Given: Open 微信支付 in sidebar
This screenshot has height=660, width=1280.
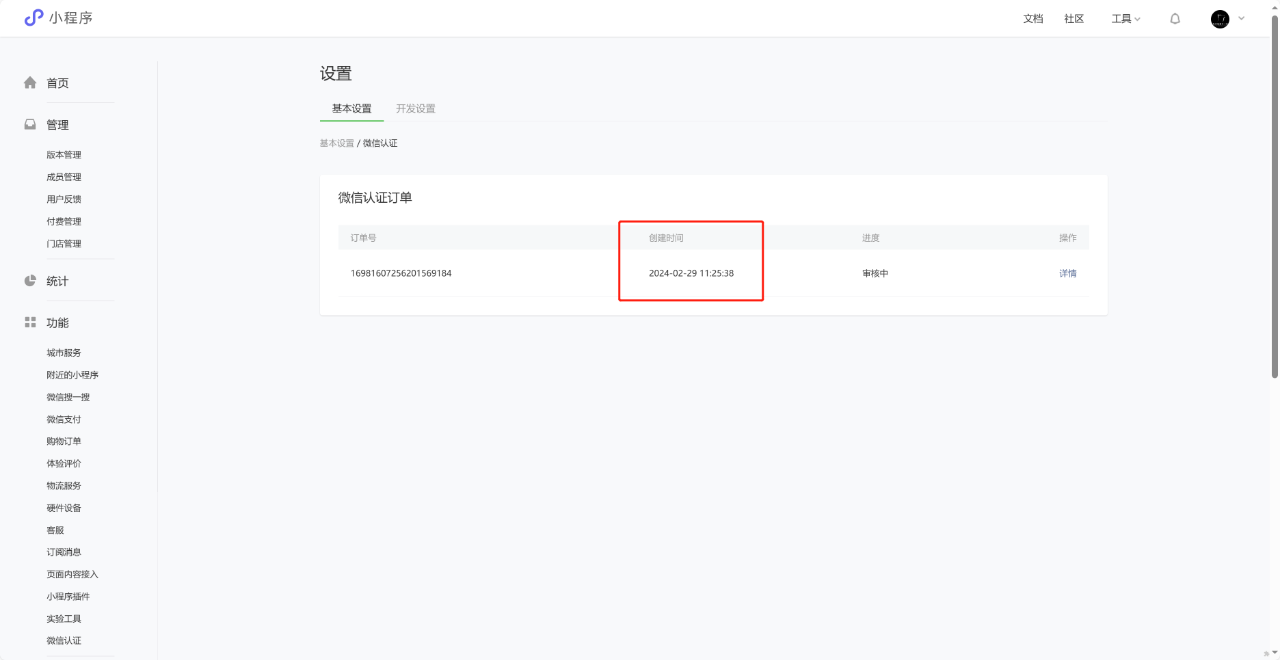Looking at the screenshot, I should (x=64, y=419).
